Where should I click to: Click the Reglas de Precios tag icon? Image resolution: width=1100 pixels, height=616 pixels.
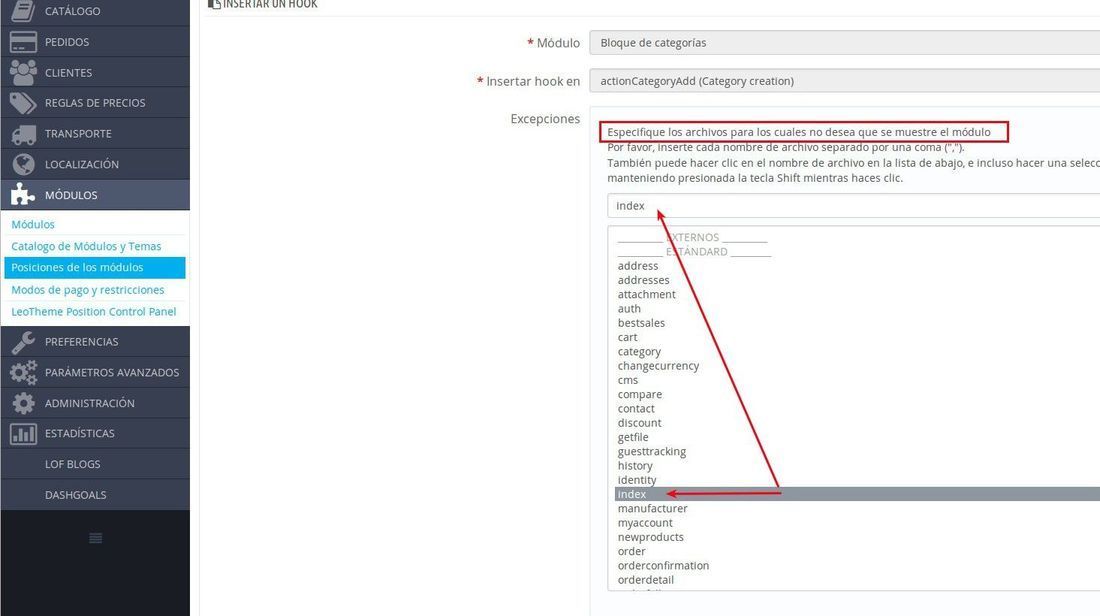[23, 103]
